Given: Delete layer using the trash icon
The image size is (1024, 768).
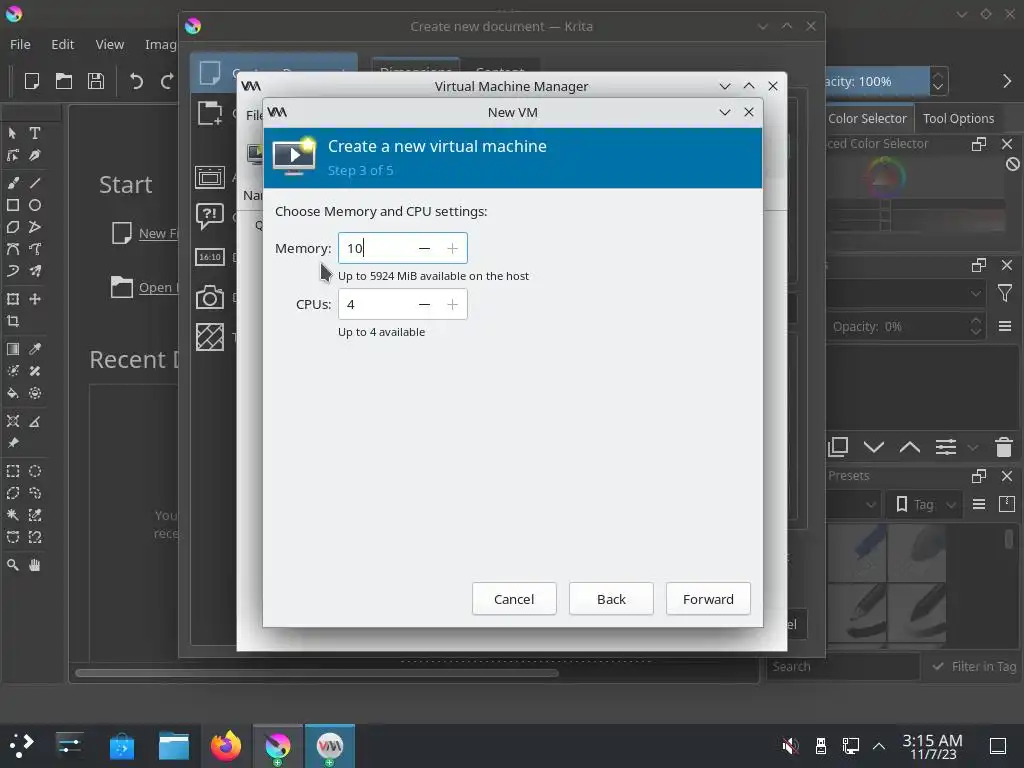Looking at the screenshot, I should [x=1004, y=447].
